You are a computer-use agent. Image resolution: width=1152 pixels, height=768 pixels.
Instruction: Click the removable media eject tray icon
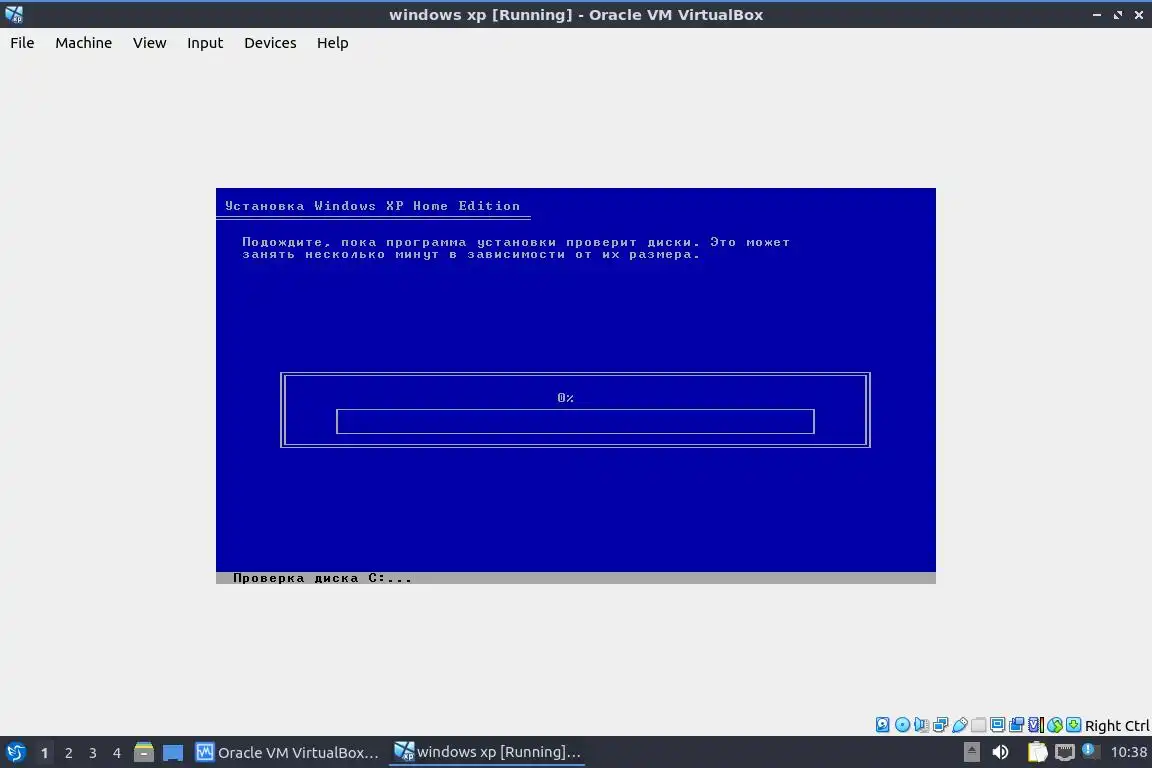coord(972,752)
